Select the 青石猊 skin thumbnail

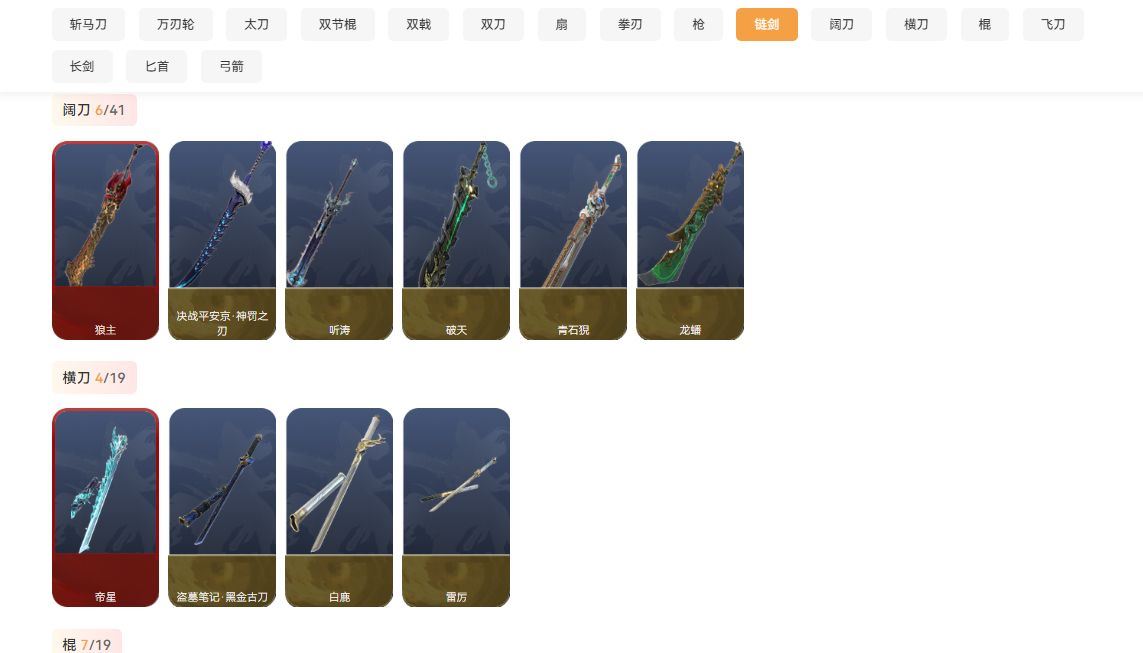574,241
